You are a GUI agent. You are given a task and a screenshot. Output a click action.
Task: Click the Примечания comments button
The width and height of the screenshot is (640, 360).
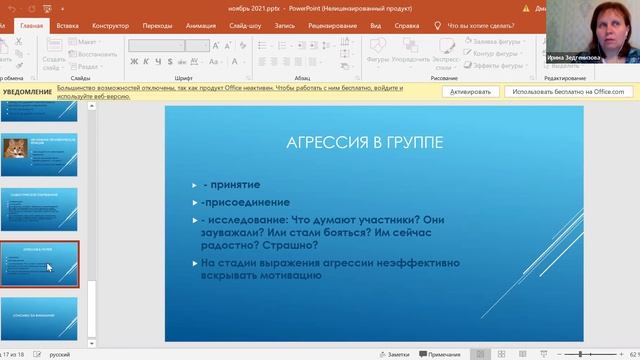pos(440,354)
